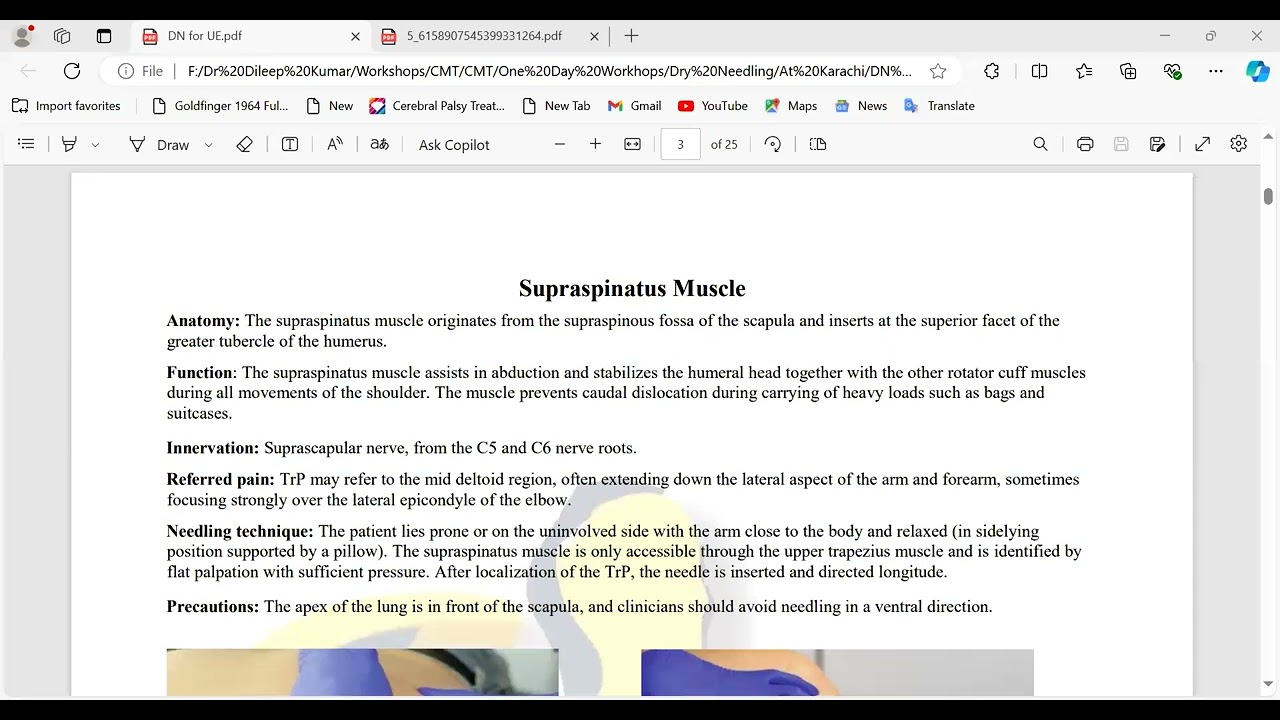Open the New Tab bookmark
The width and height of the screenshot is (1280, 720).
pyautogui.click(x=557, y=106)
